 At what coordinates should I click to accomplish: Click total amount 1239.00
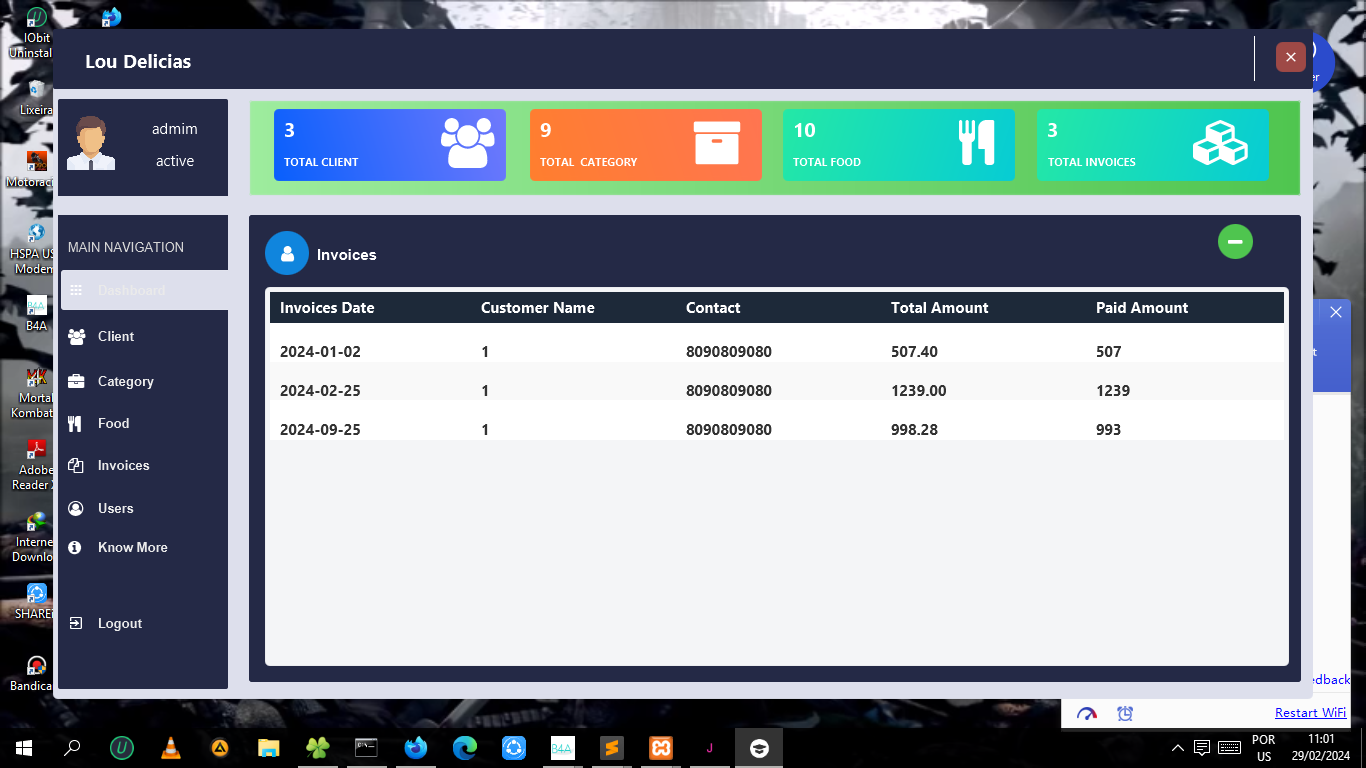(x=918, y=391)
